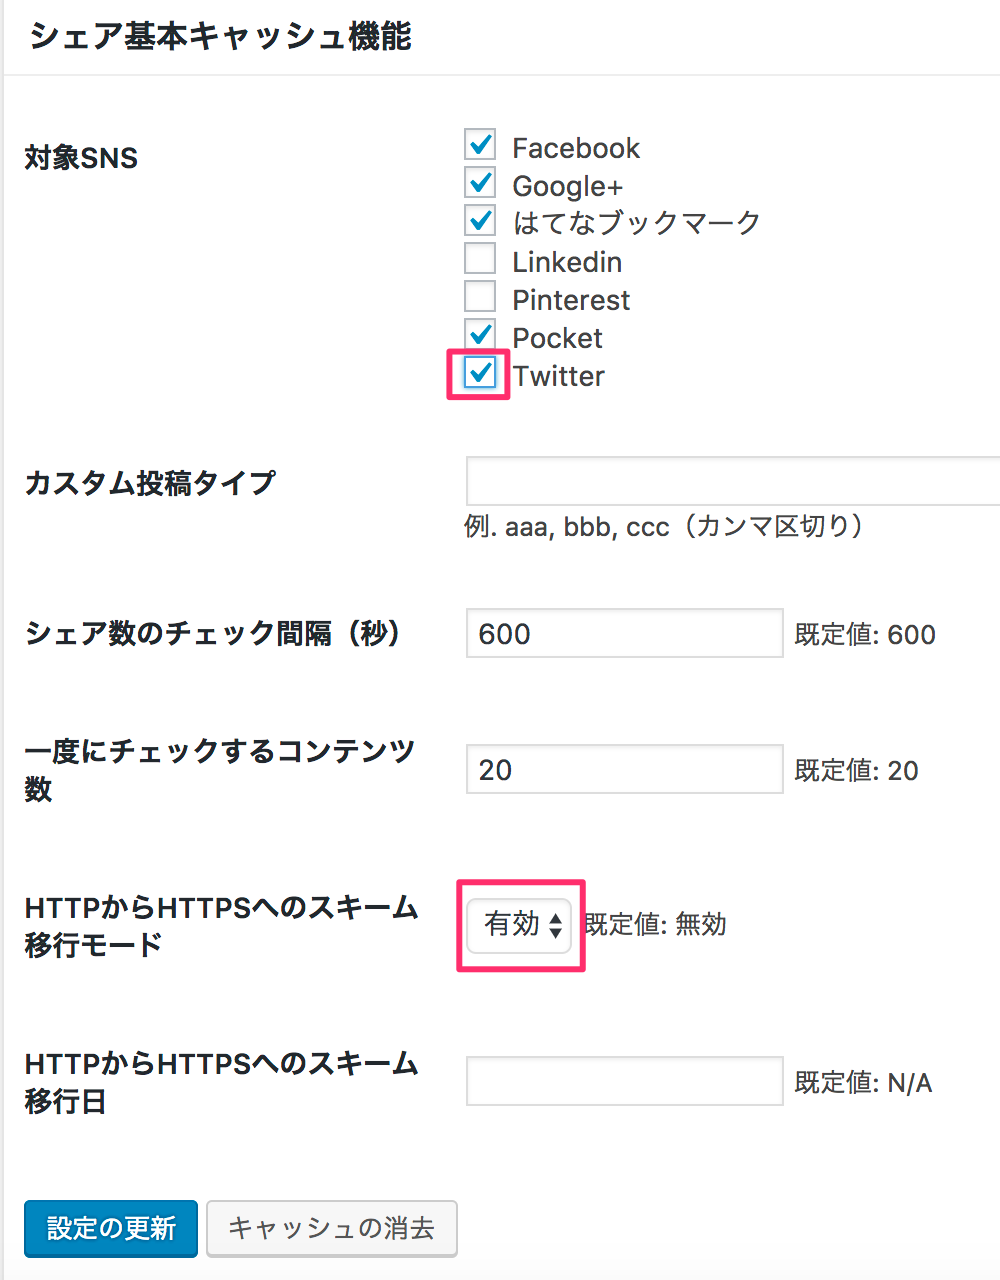Screen dimensions: 1000x1280
Task: Open the スキーム移行モード dropdown showing 有効
Action: pyautogui.click(x=520, y=925)
